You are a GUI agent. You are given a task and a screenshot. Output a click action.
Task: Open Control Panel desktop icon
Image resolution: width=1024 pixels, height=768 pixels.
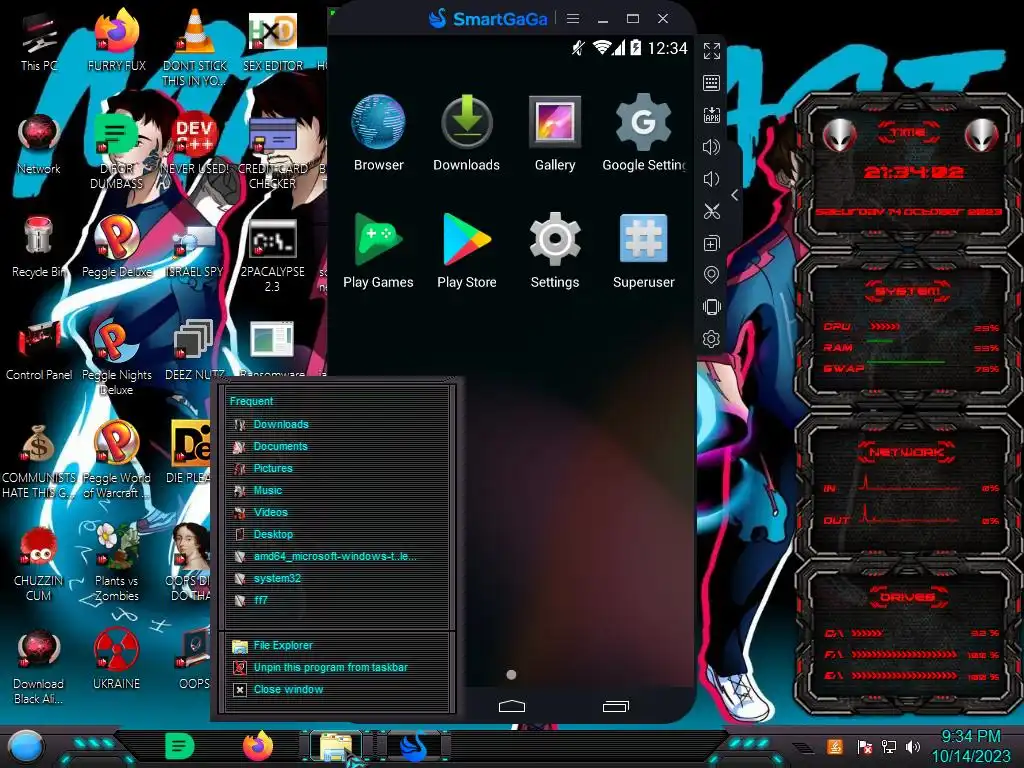(39, 350)
